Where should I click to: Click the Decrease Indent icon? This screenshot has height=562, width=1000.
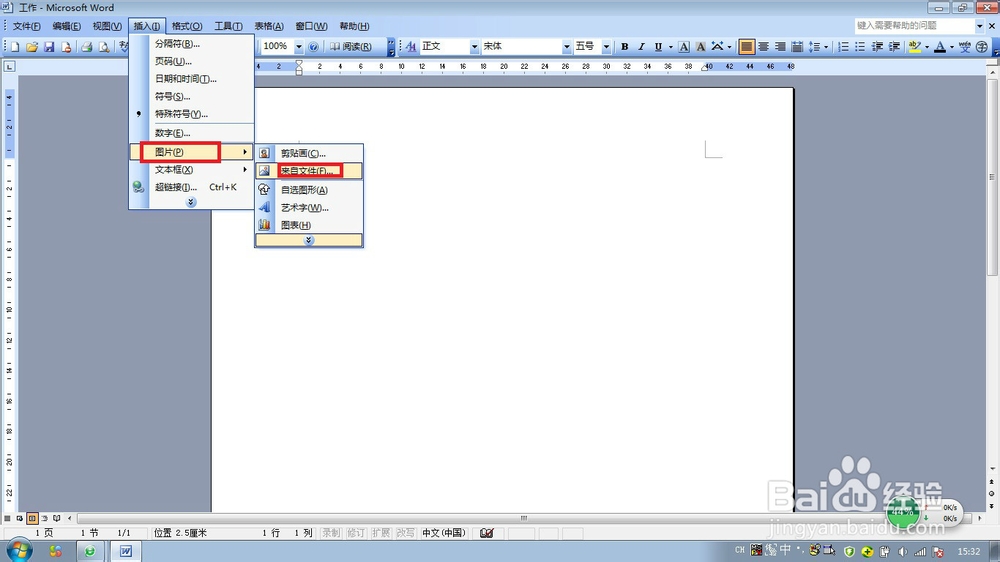[x=878, y=47]
